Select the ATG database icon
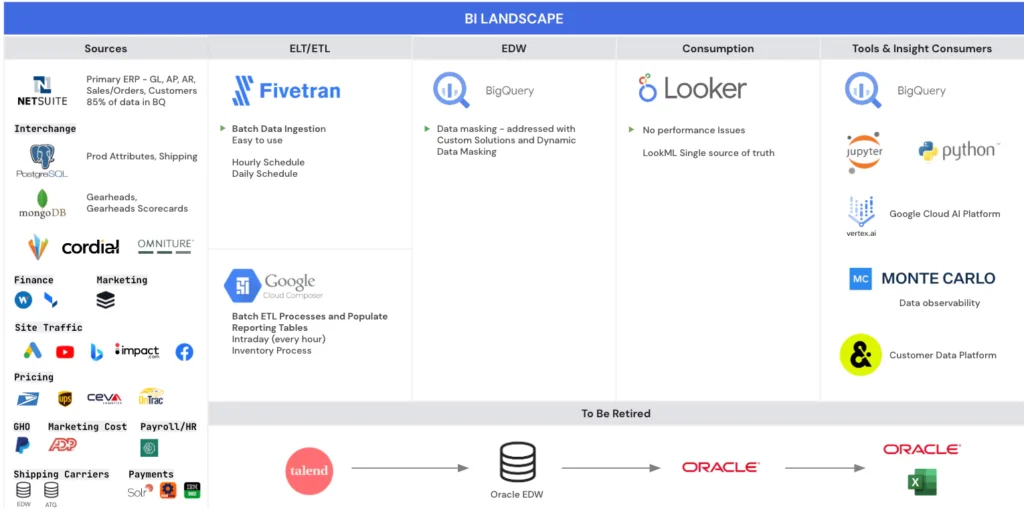Viewport: 1024px width, 509px height. pyautogui.click(x=51, y=493)
